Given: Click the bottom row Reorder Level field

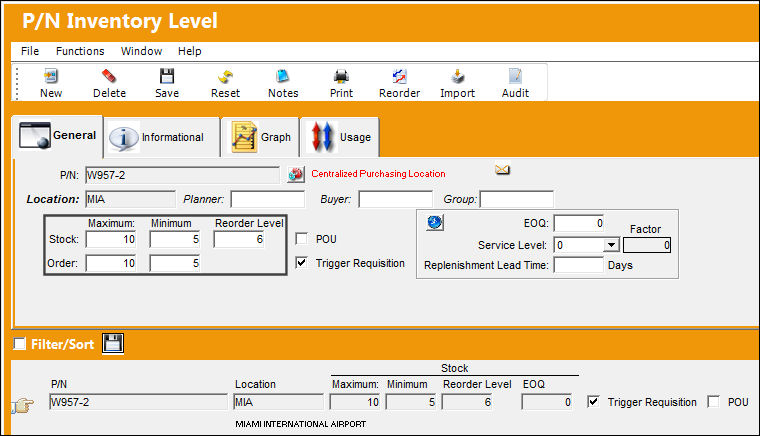Looking at the screenshot, I should tap(467, 402).
